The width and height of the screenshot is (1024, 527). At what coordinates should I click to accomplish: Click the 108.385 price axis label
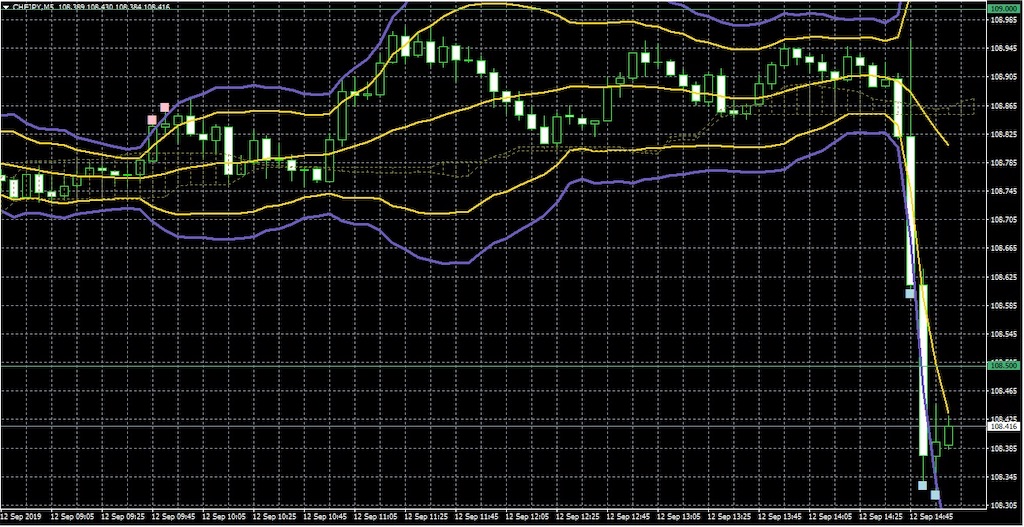(1004, 449)
